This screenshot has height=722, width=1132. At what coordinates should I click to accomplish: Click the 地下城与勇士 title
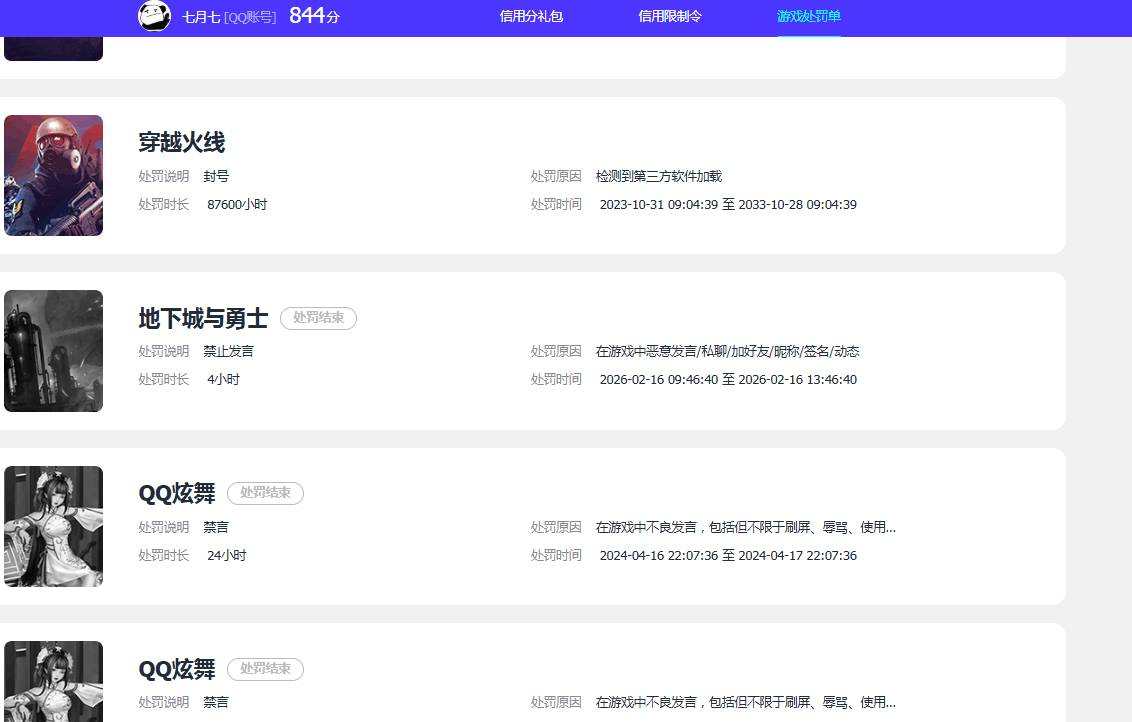coord(203,318)
